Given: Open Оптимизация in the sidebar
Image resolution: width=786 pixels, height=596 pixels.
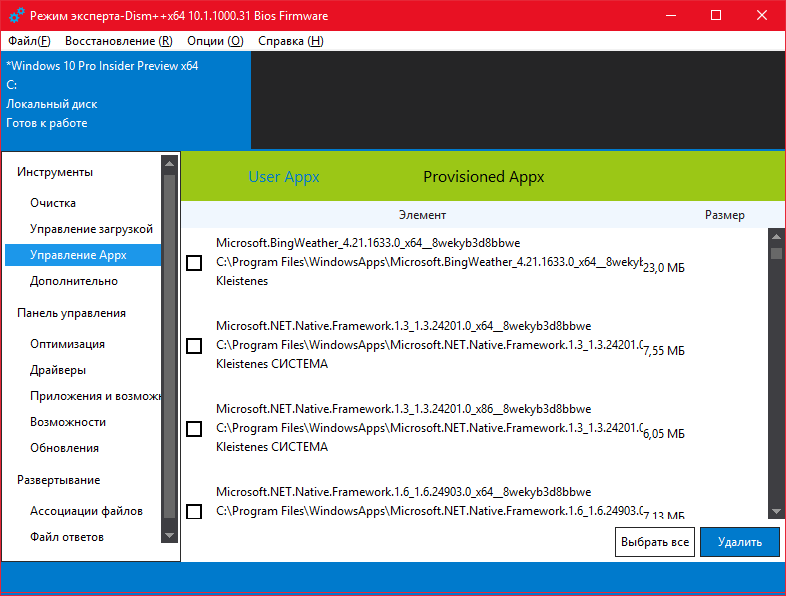Looking at the screenshot, I should (x=67, y=344).
